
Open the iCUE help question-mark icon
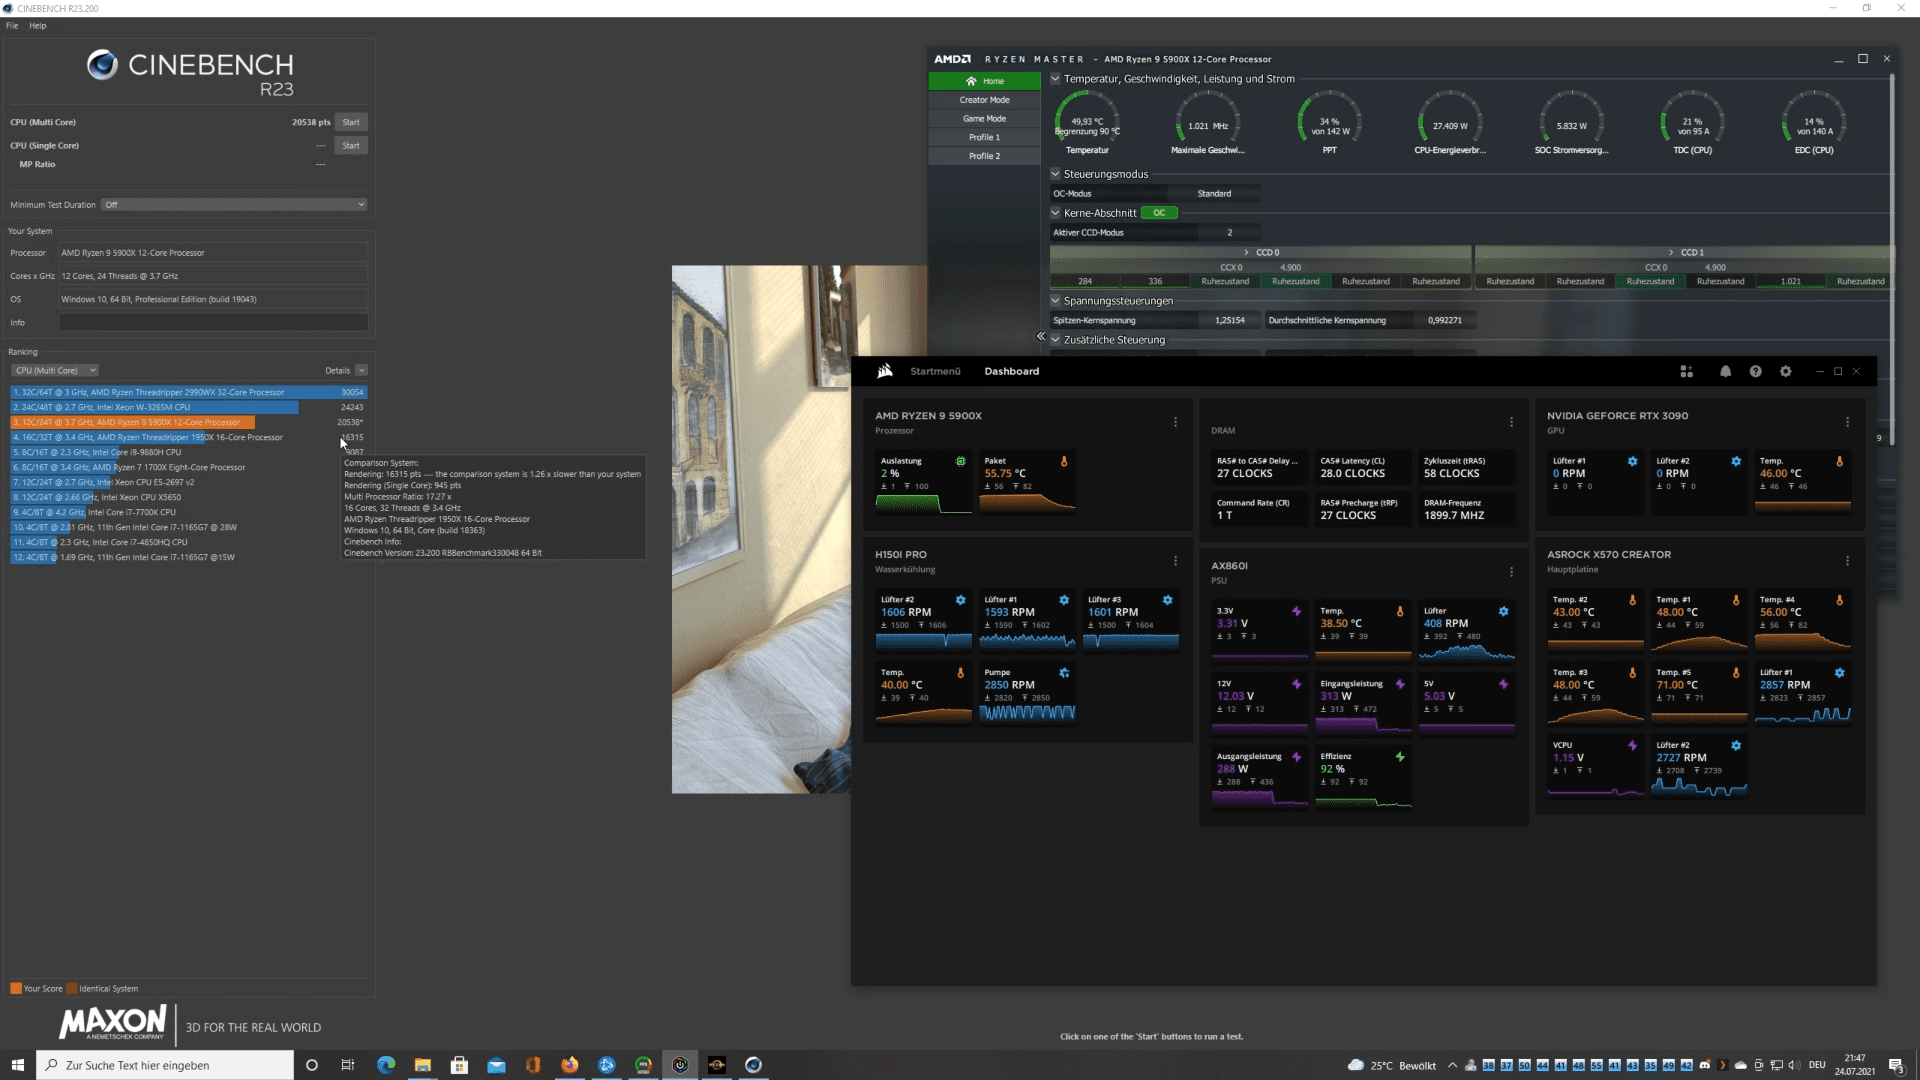tap(1755, 371)
